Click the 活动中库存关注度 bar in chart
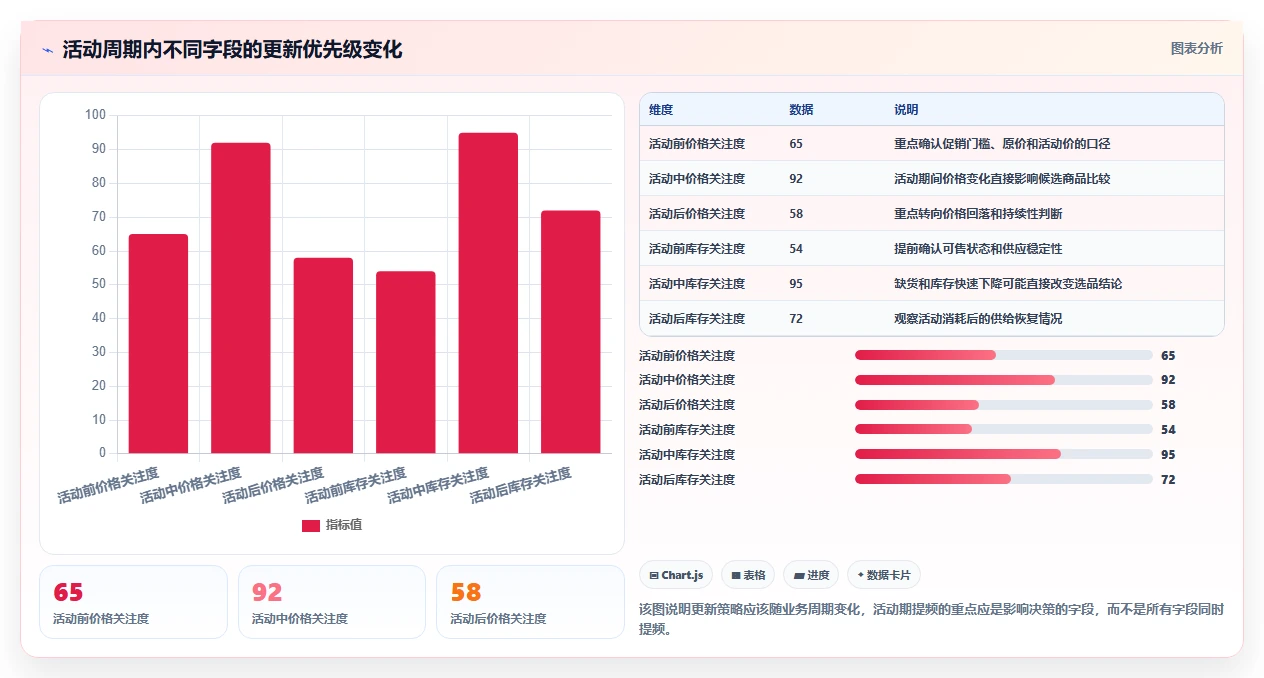This screenshot has width=1264, height=678. tap(488, 293)
